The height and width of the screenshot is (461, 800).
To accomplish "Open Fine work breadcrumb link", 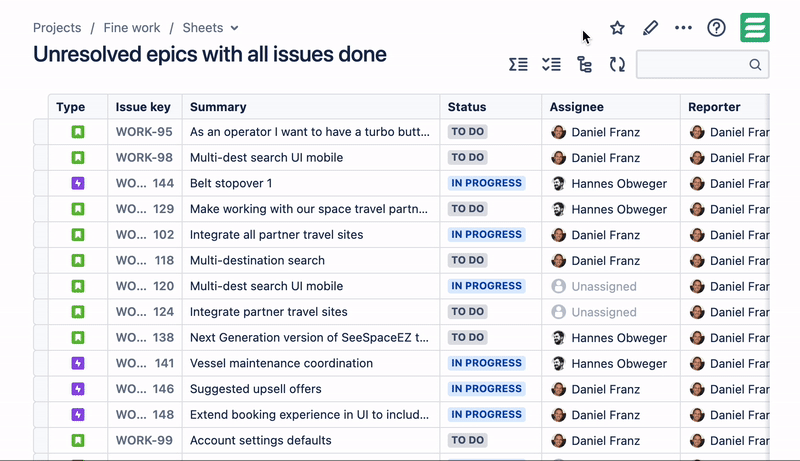I will (x=132, y=28).
